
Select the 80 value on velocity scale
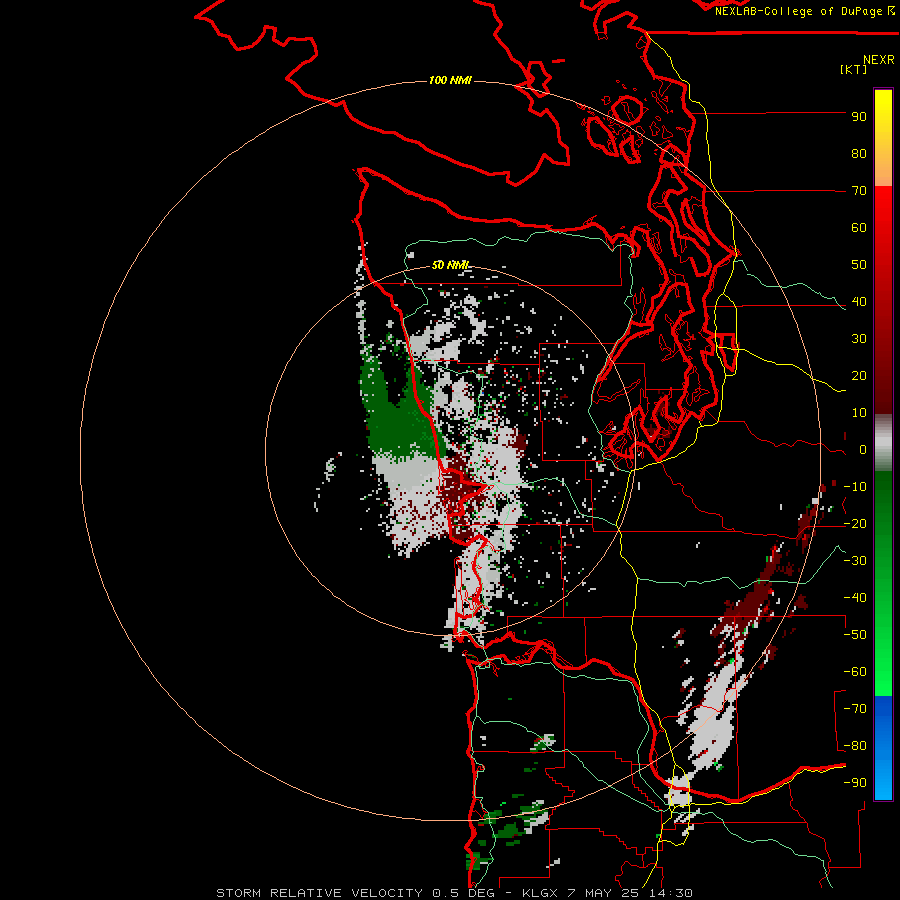(859, 153)
